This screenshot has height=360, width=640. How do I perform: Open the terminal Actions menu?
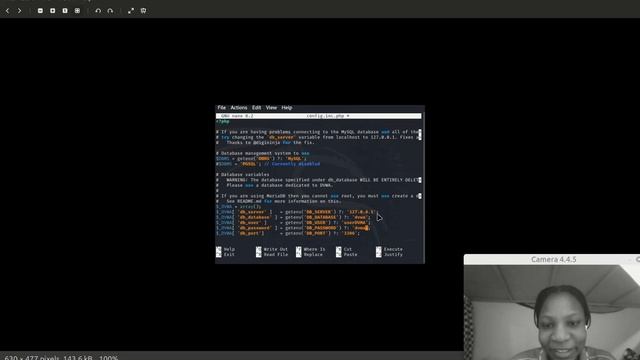pos(239,108)
